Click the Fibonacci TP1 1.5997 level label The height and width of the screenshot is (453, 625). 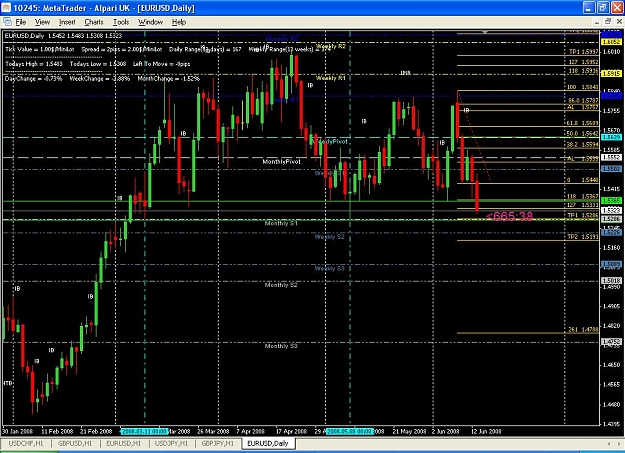pyautogui.click(x=584, y=52)
